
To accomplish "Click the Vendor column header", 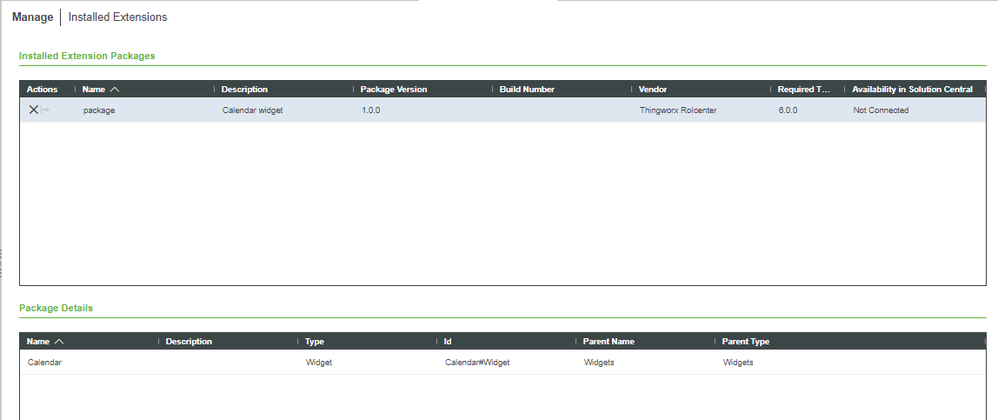I will 652,89.
